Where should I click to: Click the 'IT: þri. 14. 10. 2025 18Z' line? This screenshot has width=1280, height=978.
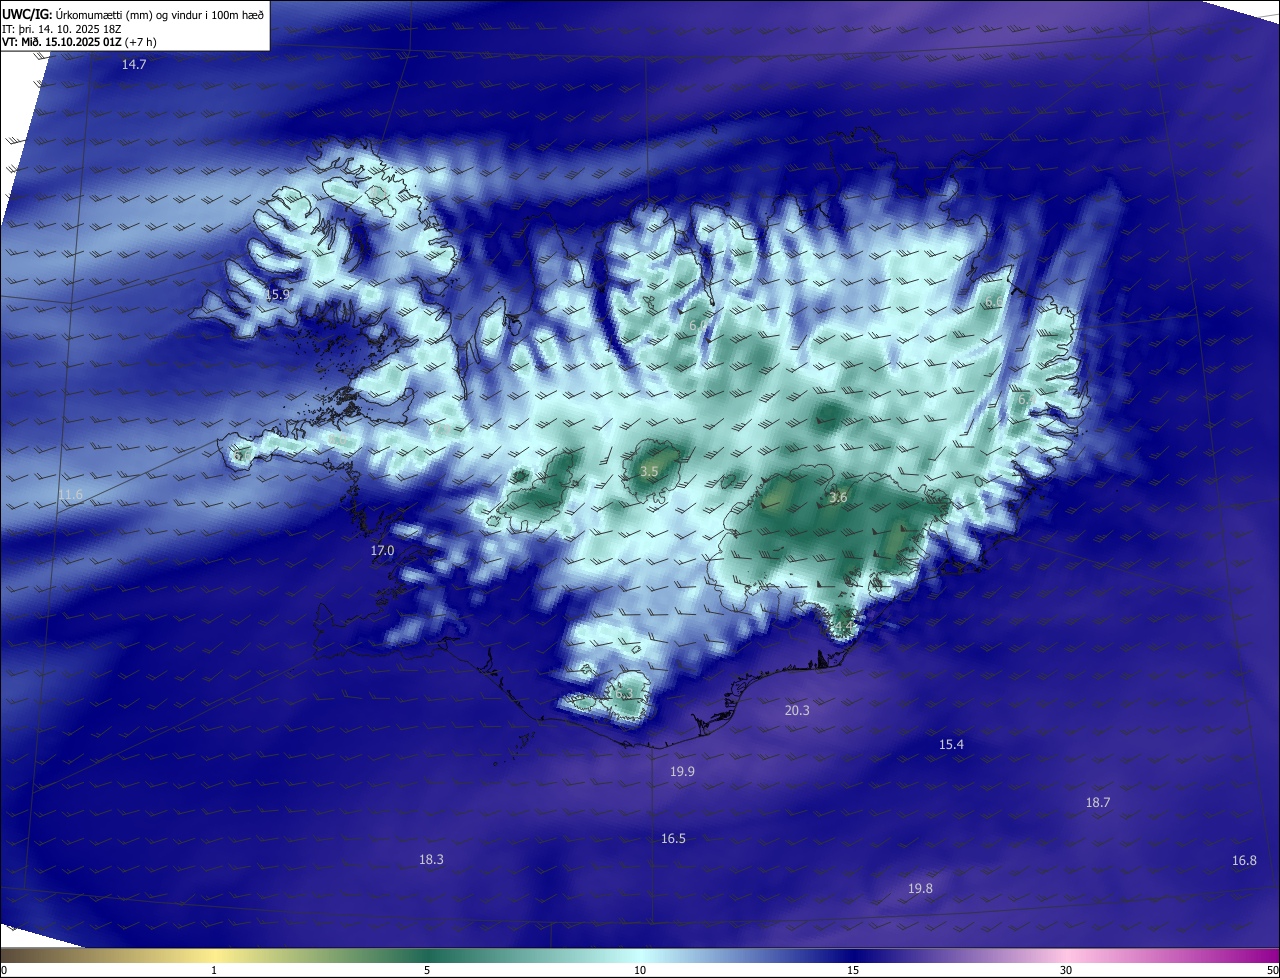[x=61, y=28]
